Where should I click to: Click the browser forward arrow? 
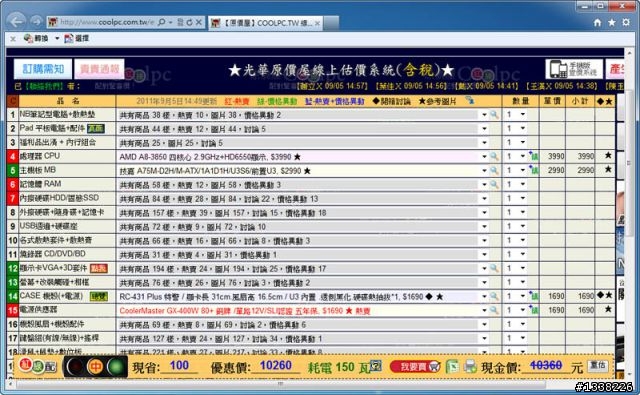(x=36, y=21)
